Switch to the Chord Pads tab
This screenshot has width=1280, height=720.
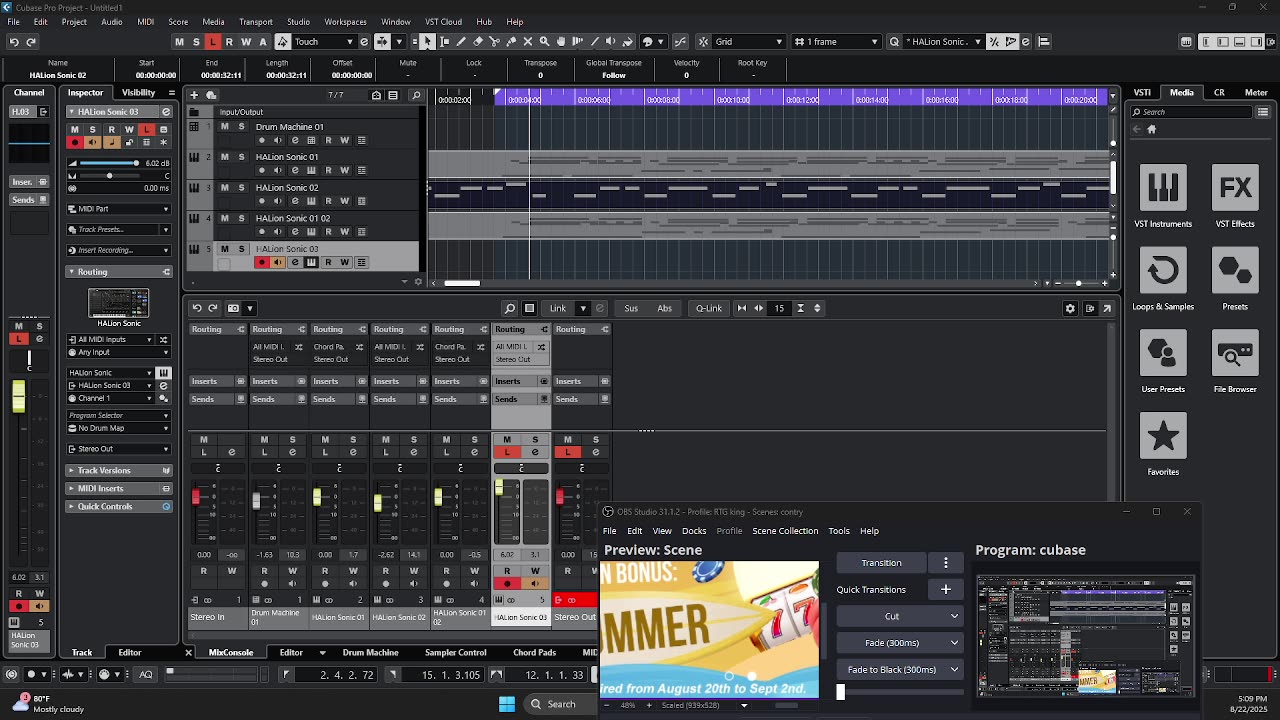tap(534, 652)
